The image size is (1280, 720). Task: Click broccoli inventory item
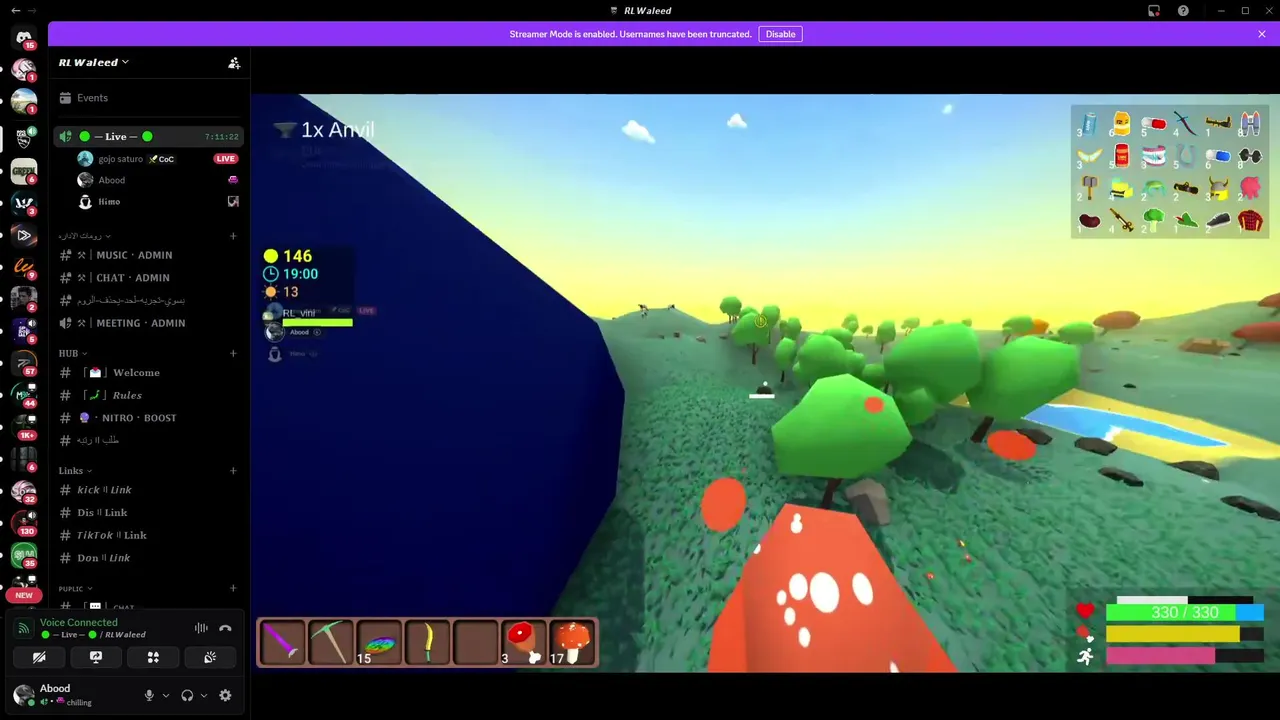(1154, 220)
